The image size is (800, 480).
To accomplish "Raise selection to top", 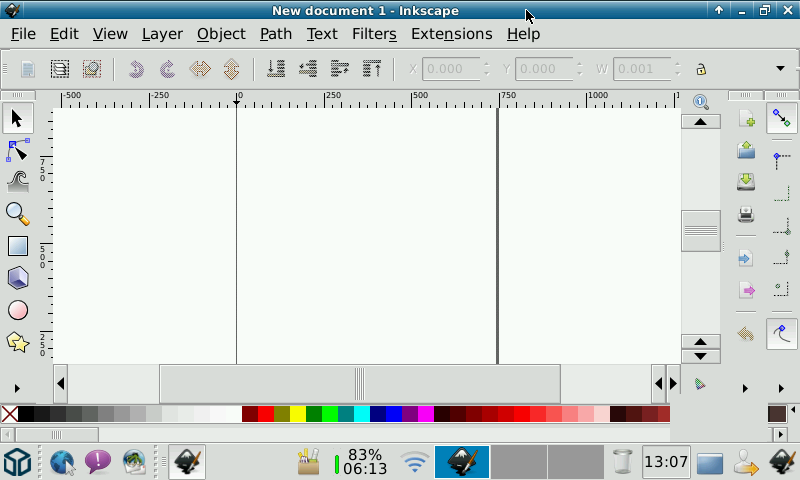I will coord(371,69).
